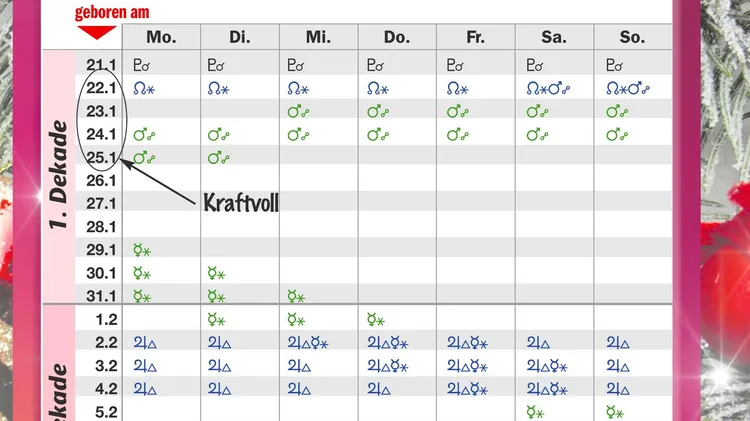Click the Mars symbol in Monday's 25.1 row
Viewport: 750px width, 421px height.
coord(140,157)
